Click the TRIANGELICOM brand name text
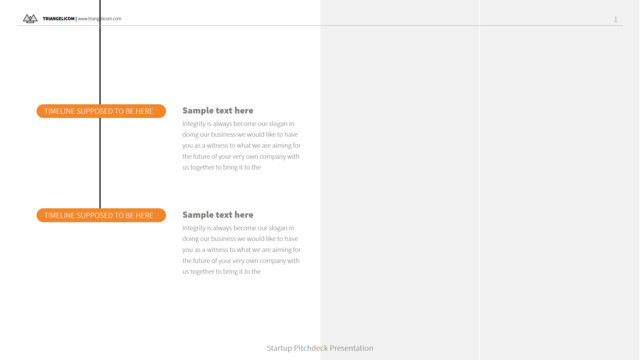The height and width of the screenshot is (360, 640). [59, 19]
